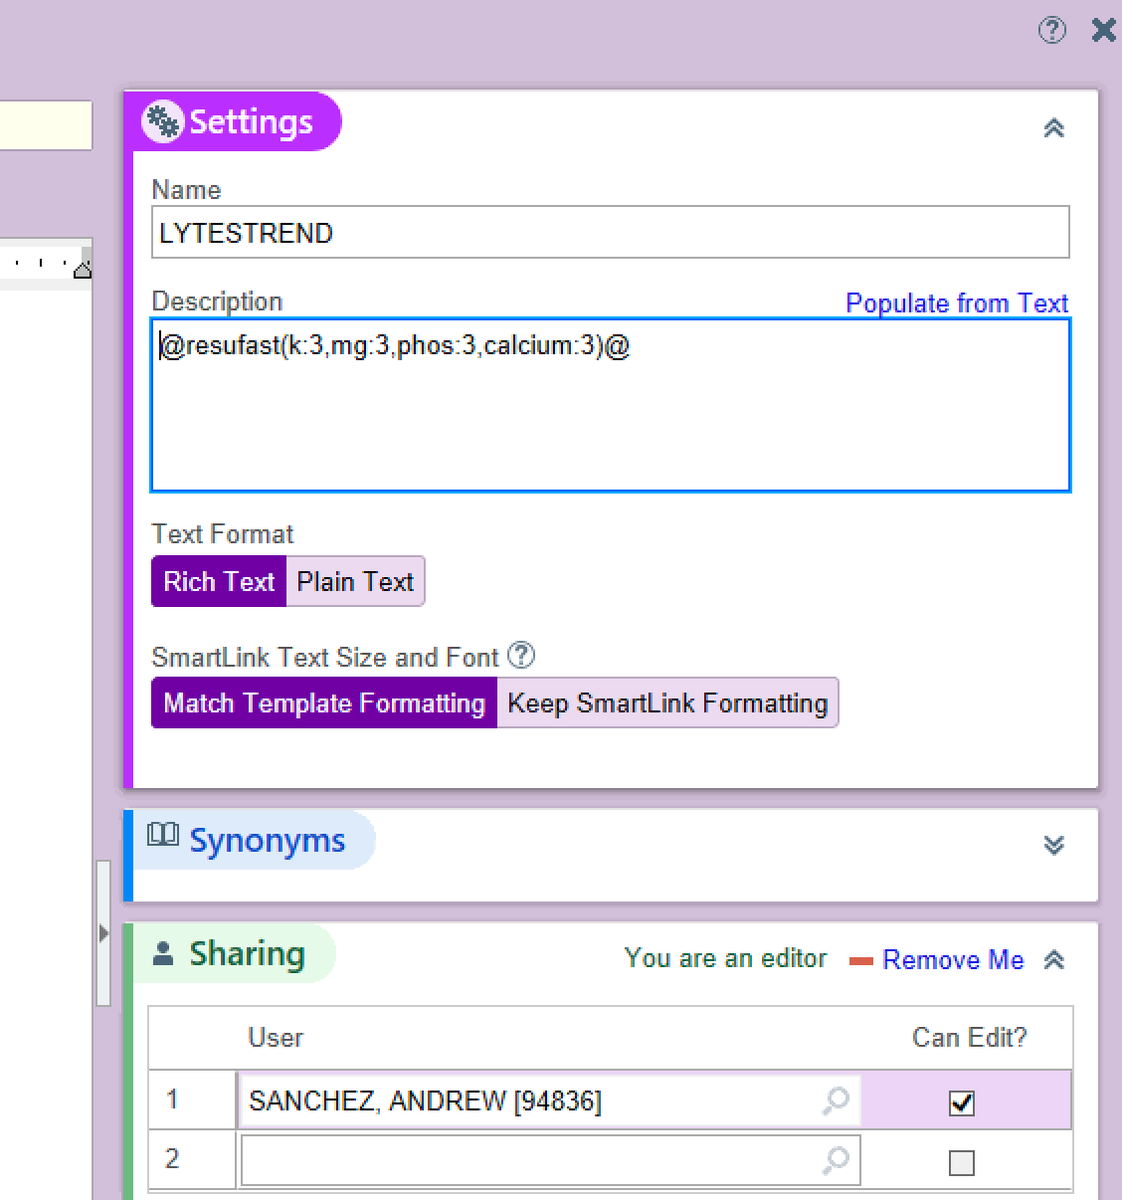Click the left pane splitter arrow
The width and height of the screenshot is (1122, 1200).
[103, 933]
